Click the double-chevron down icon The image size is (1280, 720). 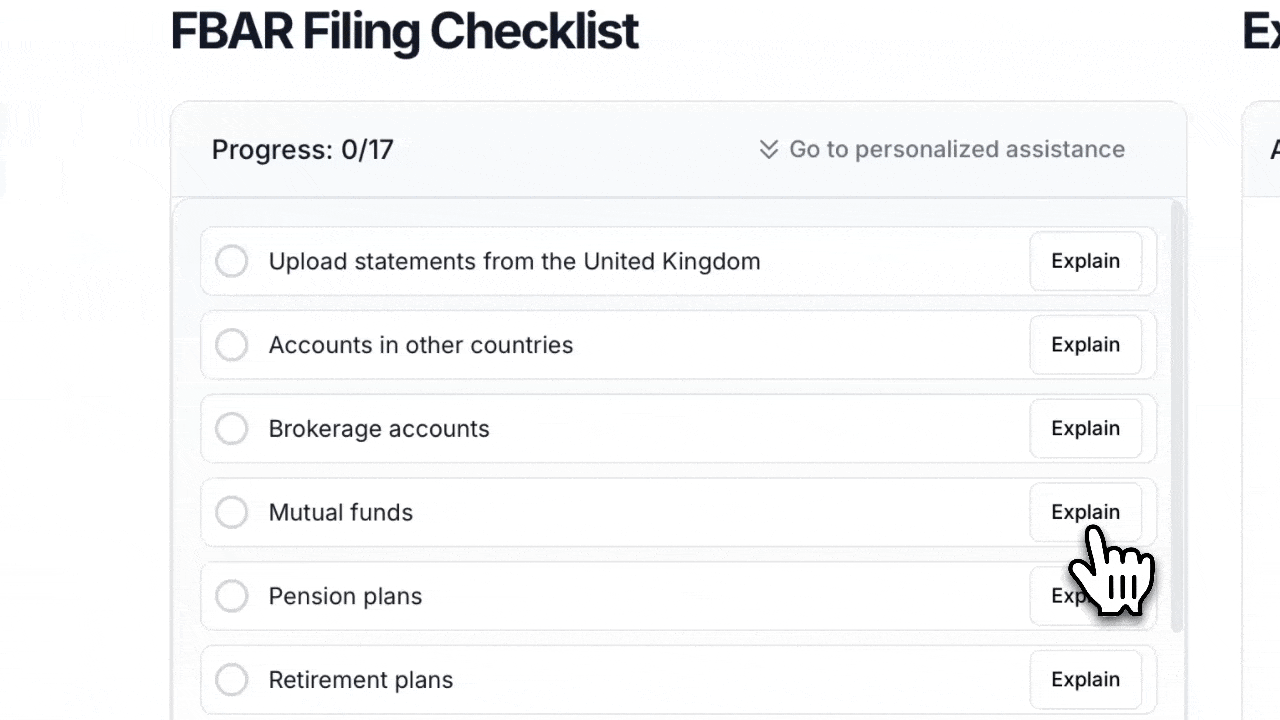pyautogui.click(x=768, y=150)
